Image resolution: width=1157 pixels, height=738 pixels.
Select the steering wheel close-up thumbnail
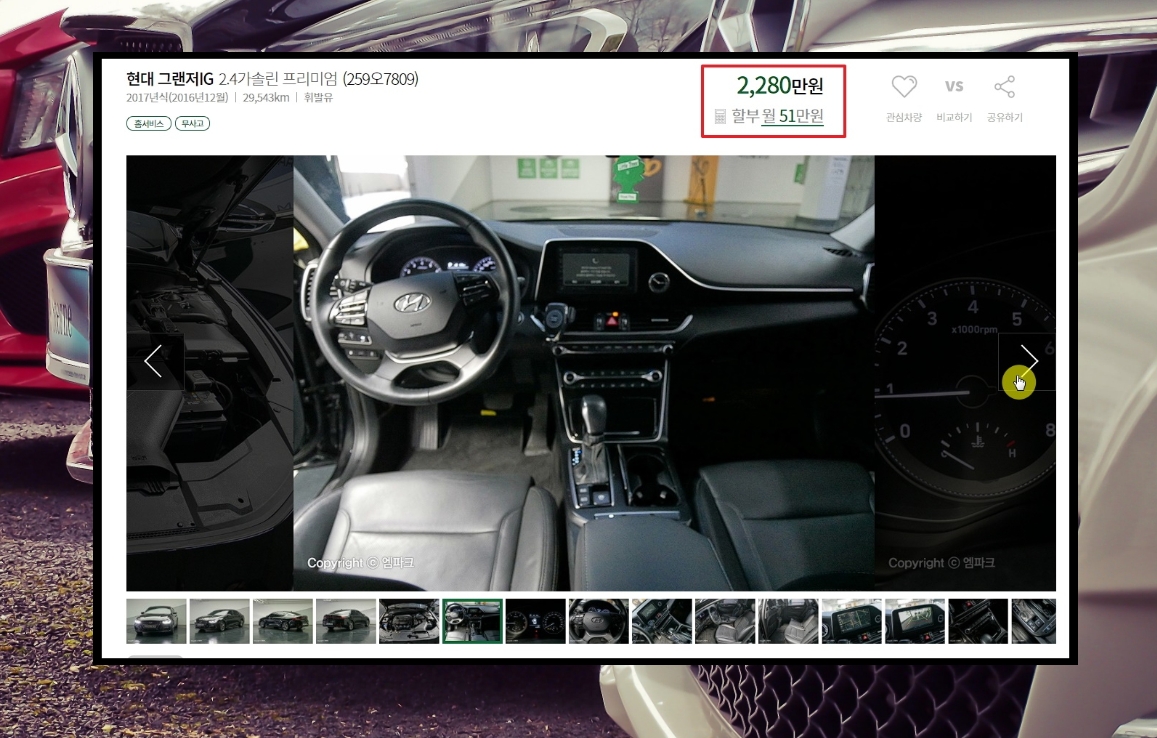[x=599, y=621]
